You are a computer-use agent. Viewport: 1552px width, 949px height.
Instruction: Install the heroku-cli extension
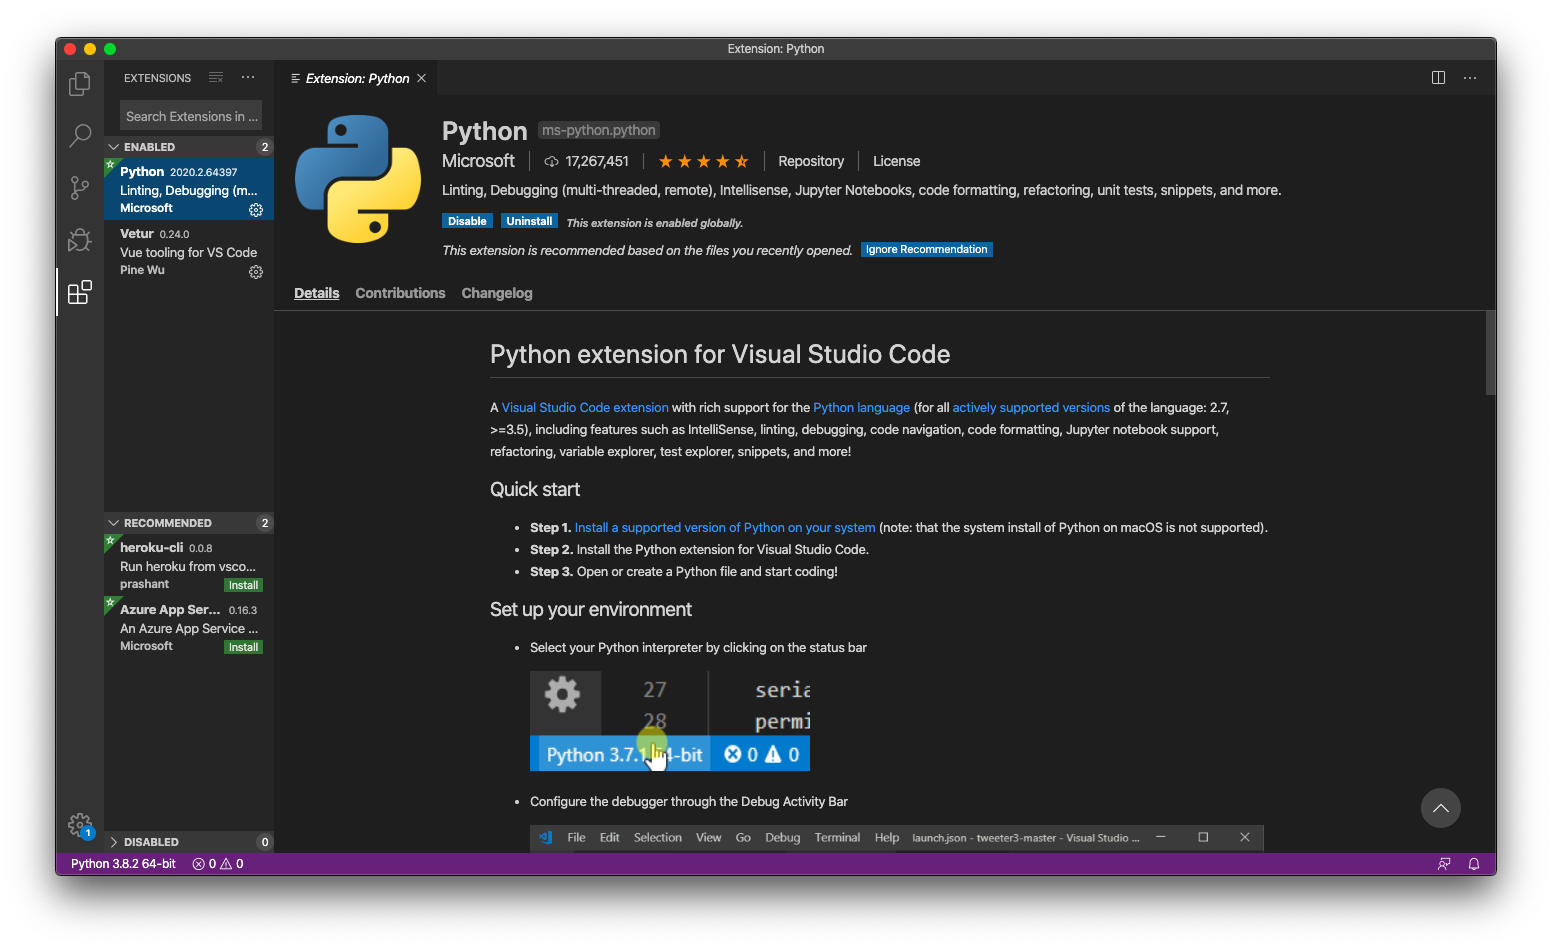[x=243, y=585]
